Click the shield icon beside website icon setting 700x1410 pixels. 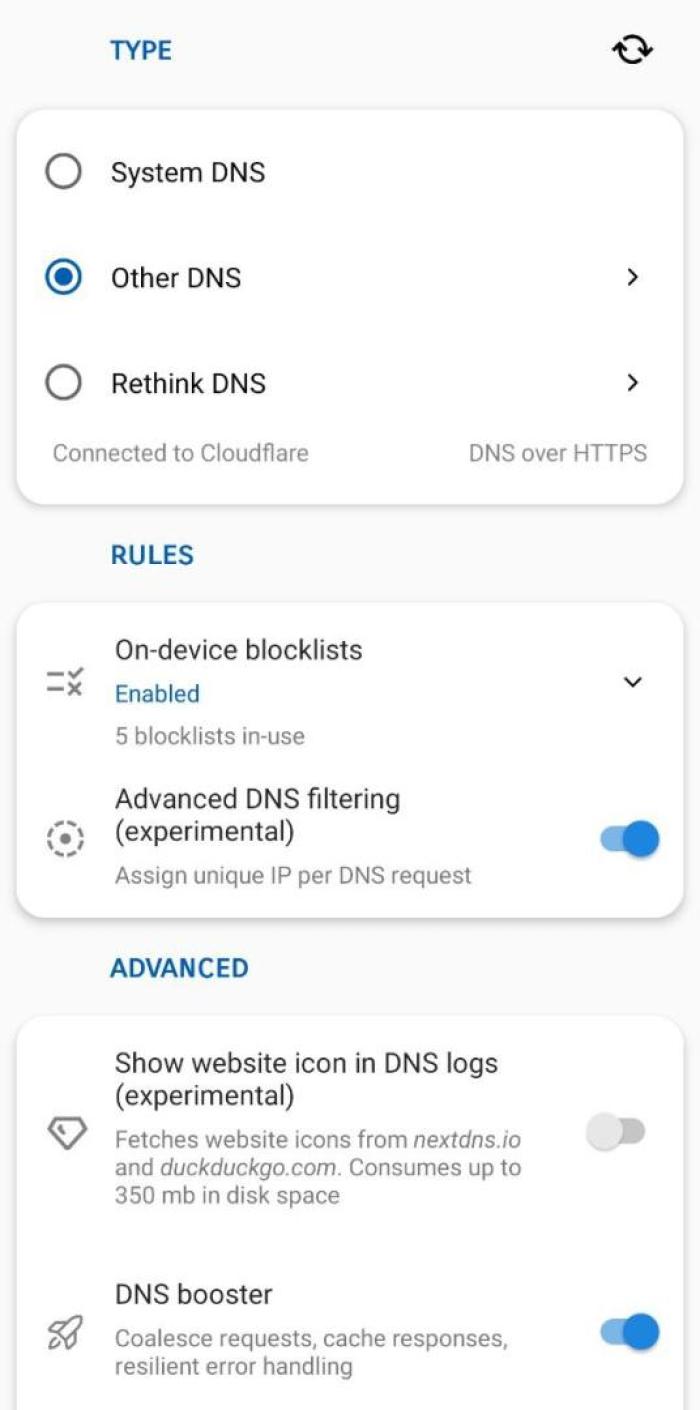(x=66, y=1131)
